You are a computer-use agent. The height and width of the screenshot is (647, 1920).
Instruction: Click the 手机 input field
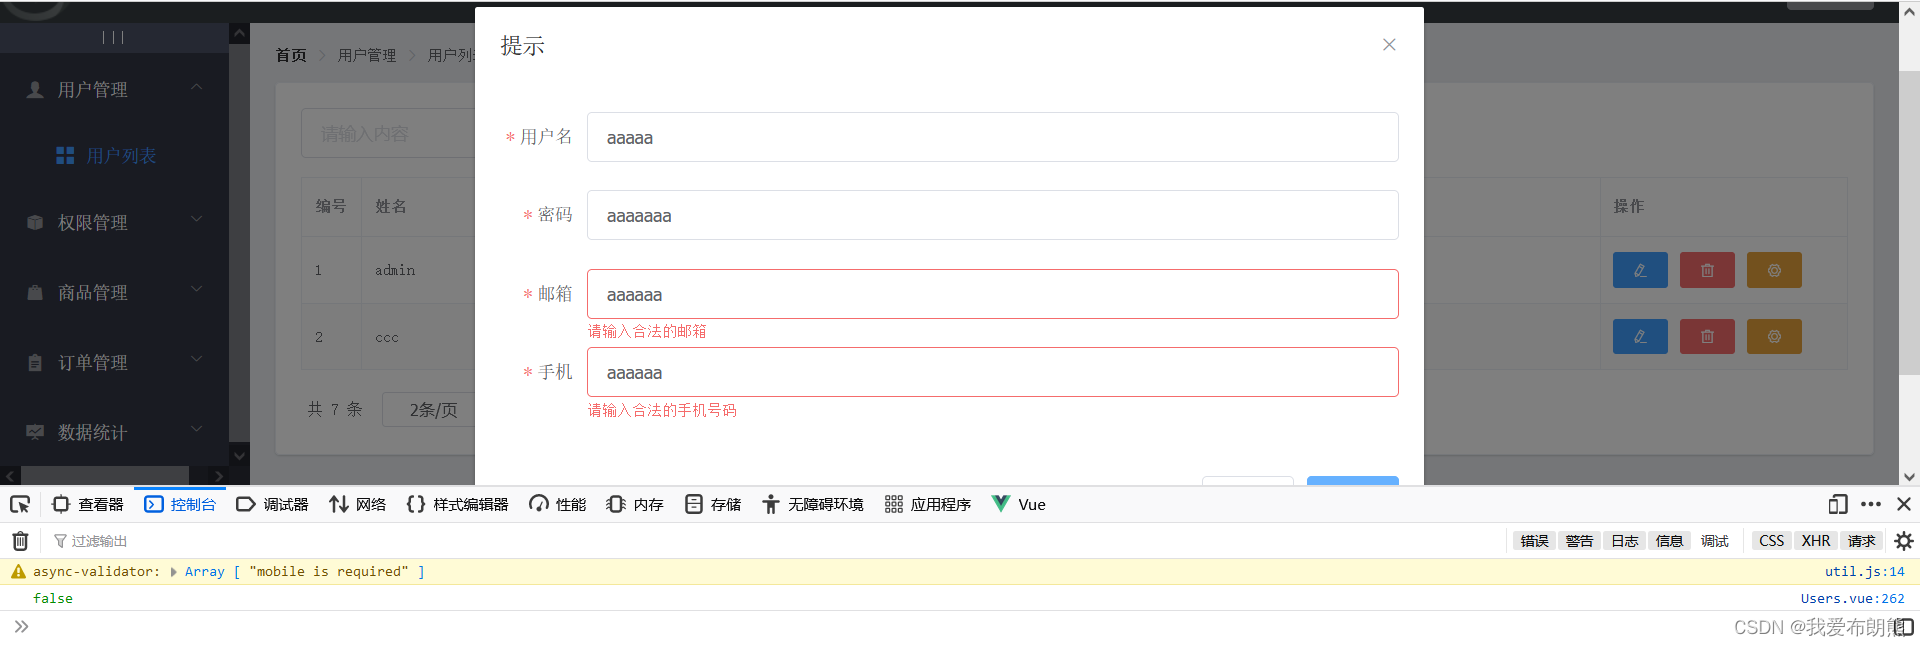[x=992, y=372]
